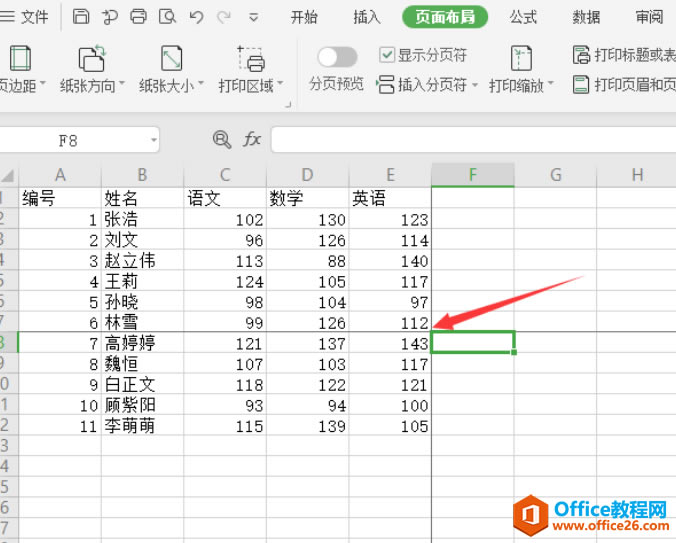Click the name cell 张浩

click(x=142, y=219)
